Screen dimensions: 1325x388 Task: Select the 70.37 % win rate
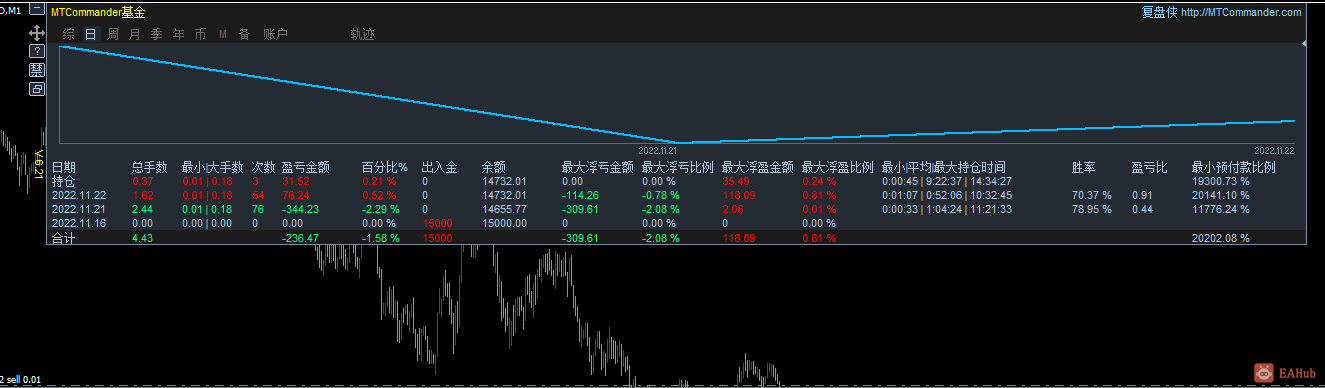coord(1091,195)
